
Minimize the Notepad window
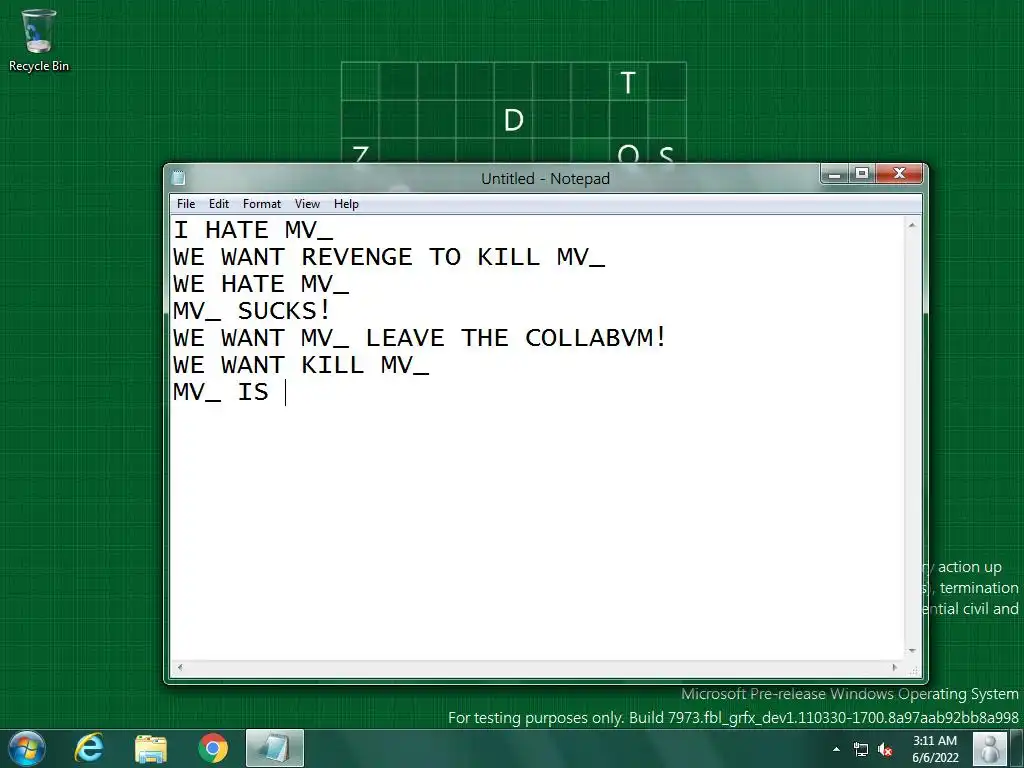[834, 174]
